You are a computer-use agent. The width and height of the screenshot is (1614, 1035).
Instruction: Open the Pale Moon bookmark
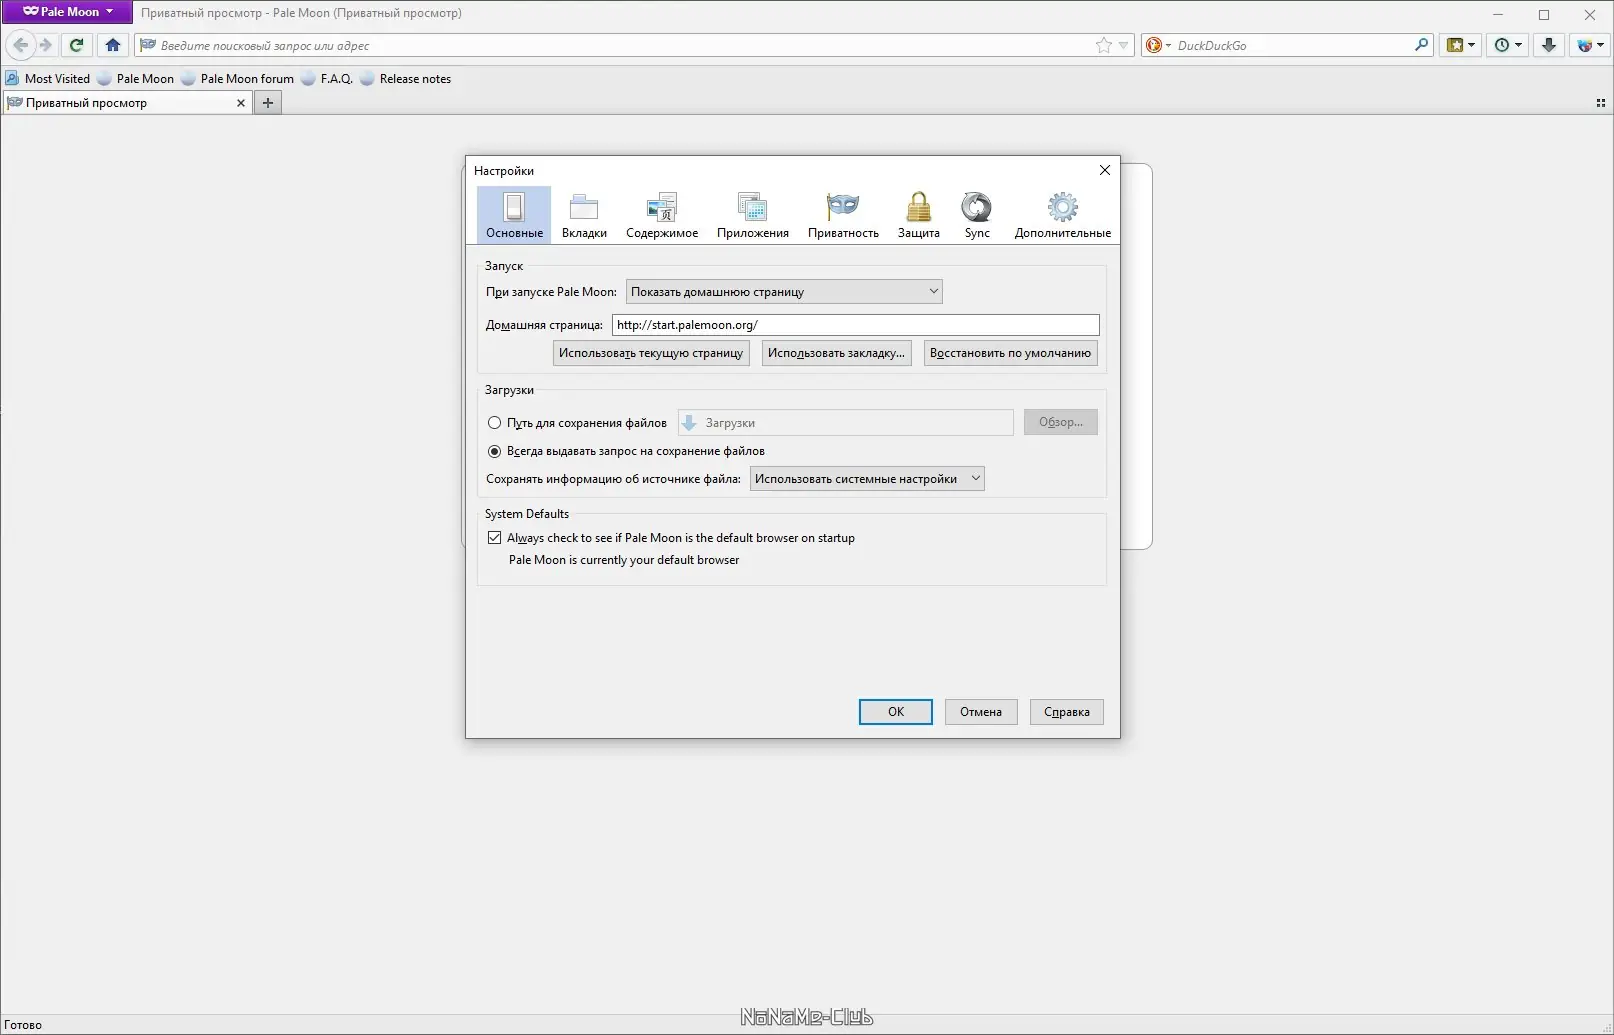click(135, 79)
